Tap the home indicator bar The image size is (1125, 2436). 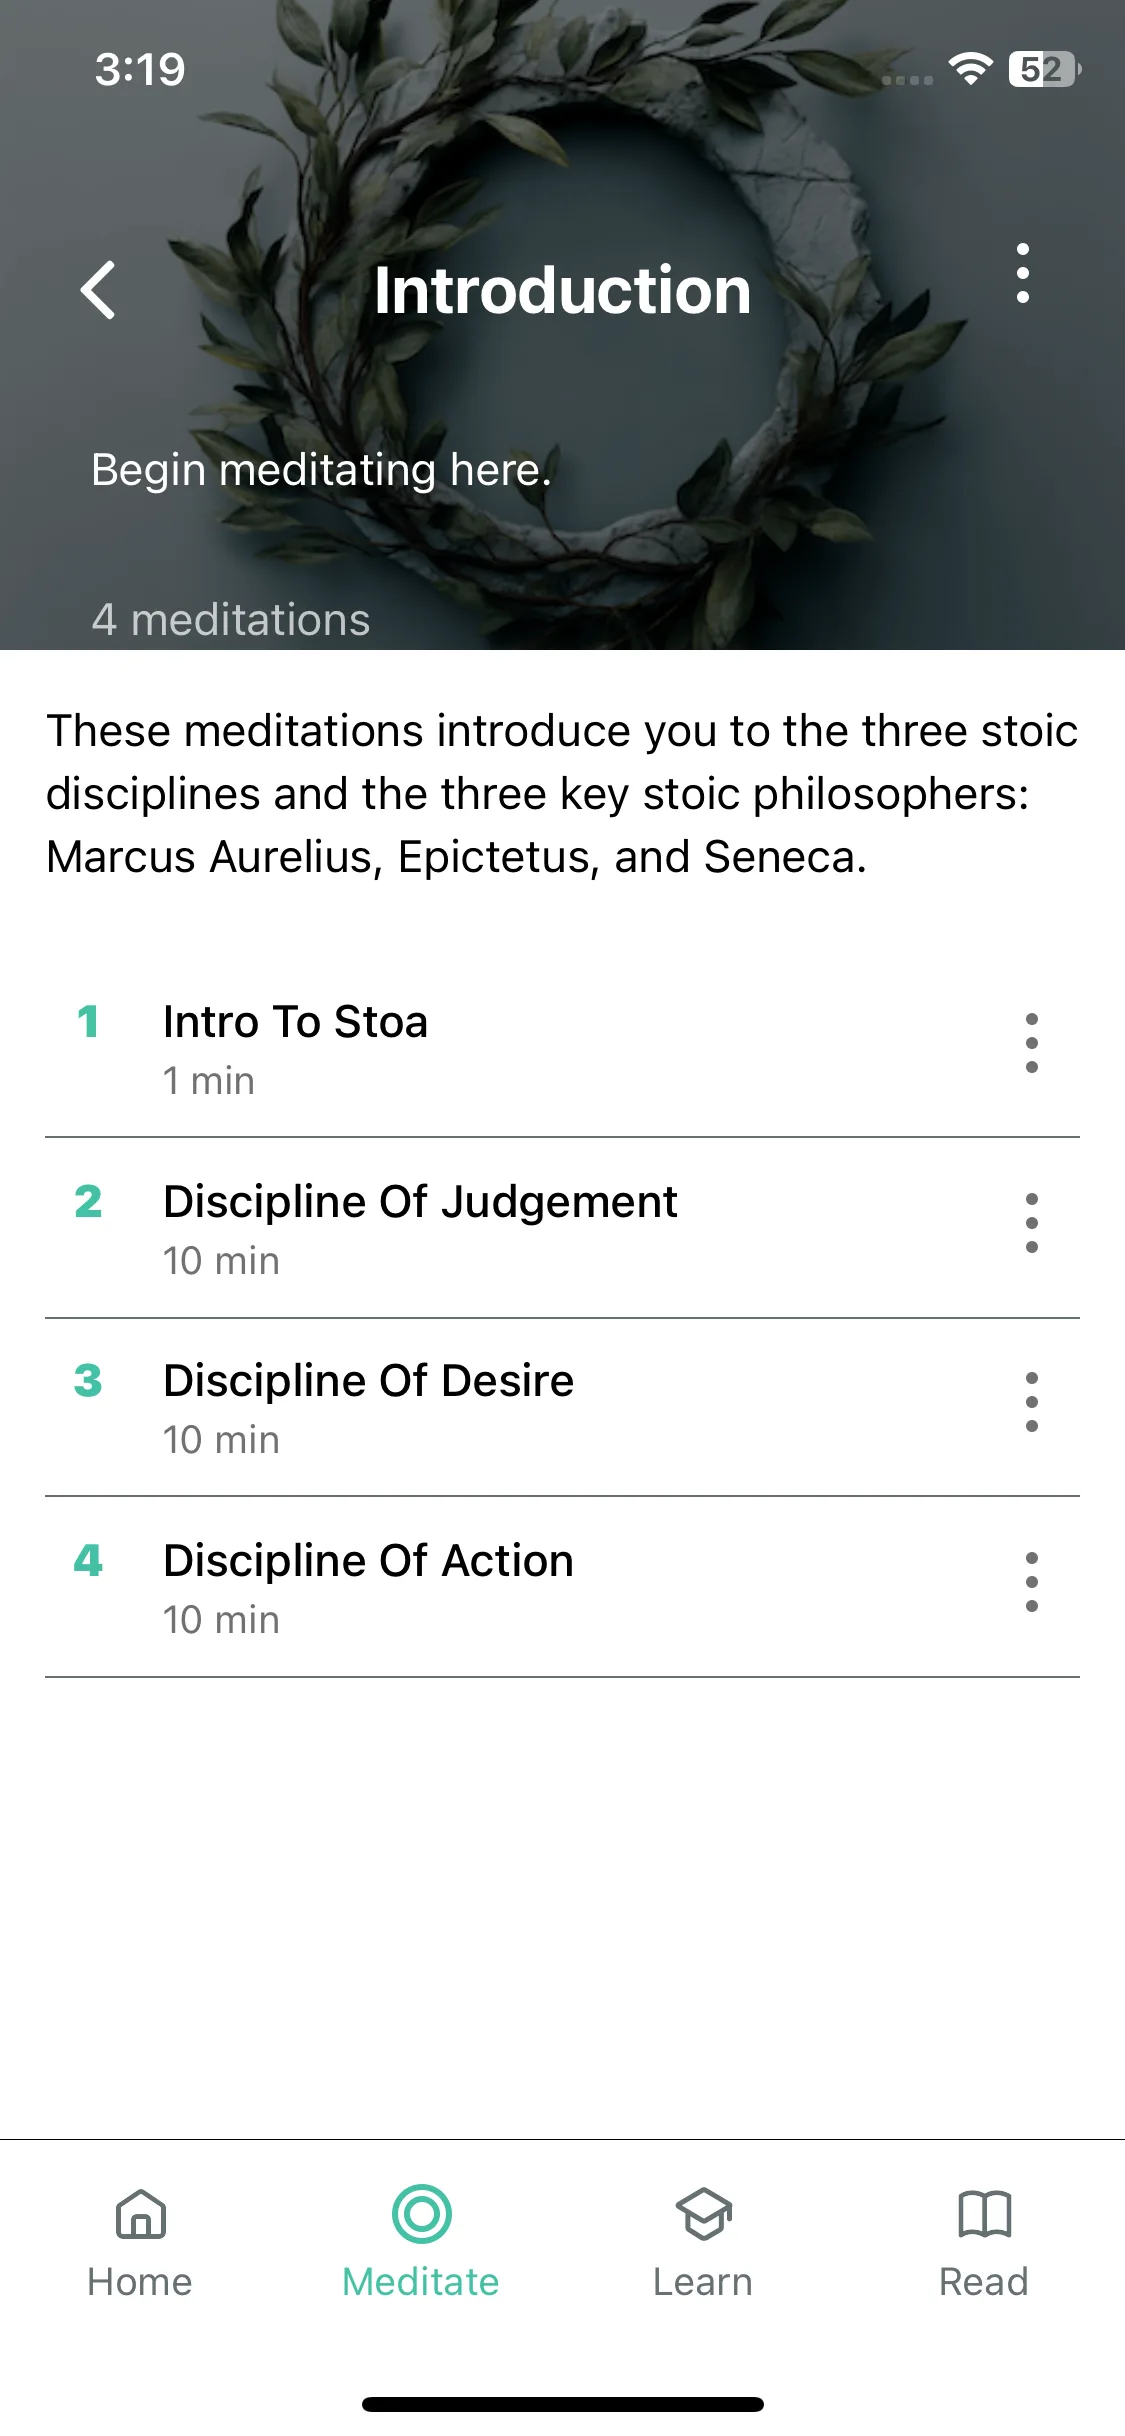pos(562,2404)
